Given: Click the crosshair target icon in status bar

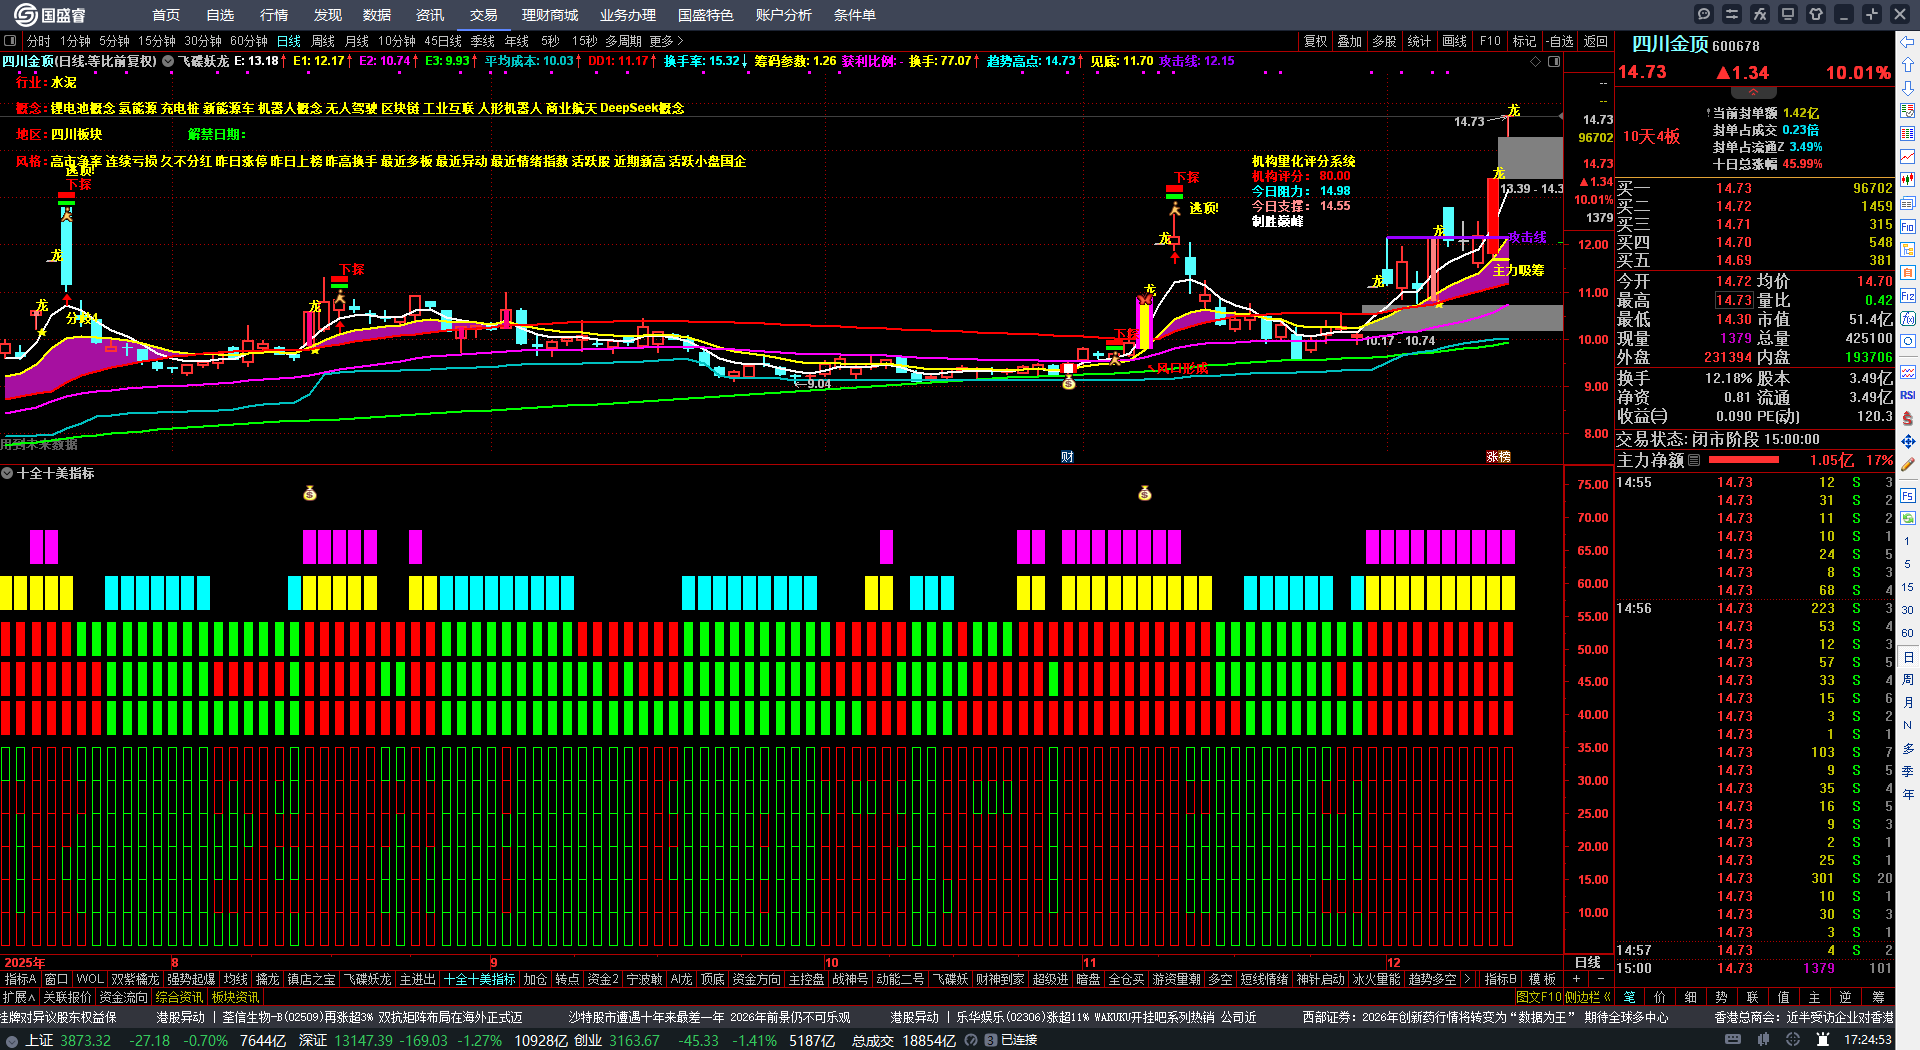Looking at the screenshot, I should [1794, 1040].
